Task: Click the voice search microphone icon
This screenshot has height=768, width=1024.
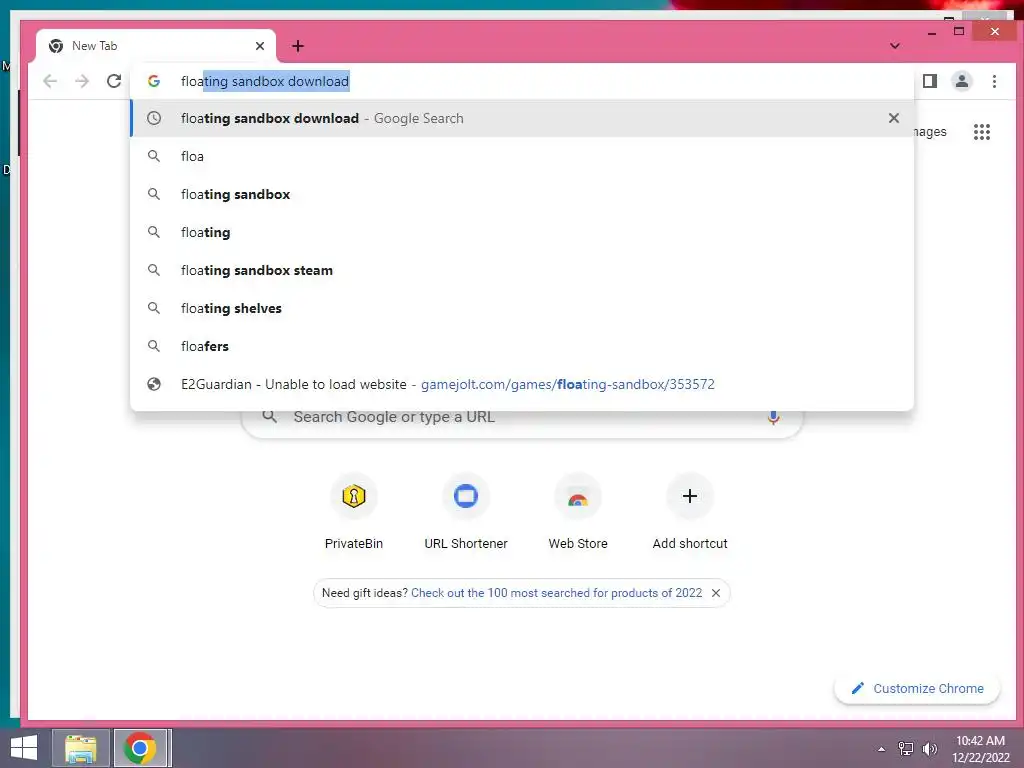Action: (773, 417)
